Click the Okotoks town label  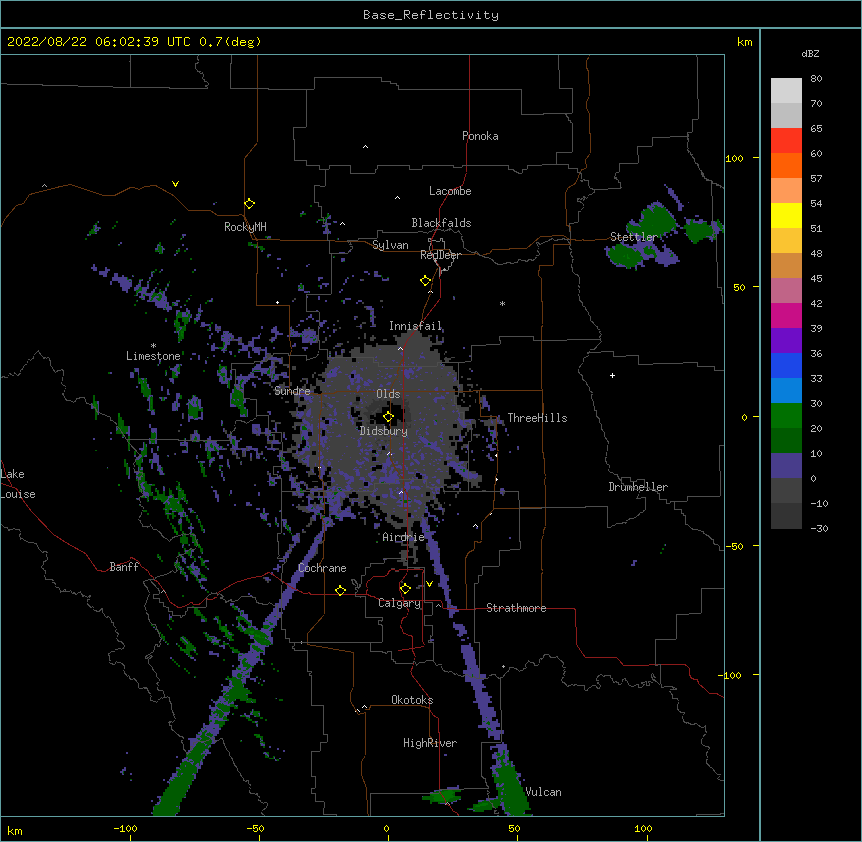412,700
